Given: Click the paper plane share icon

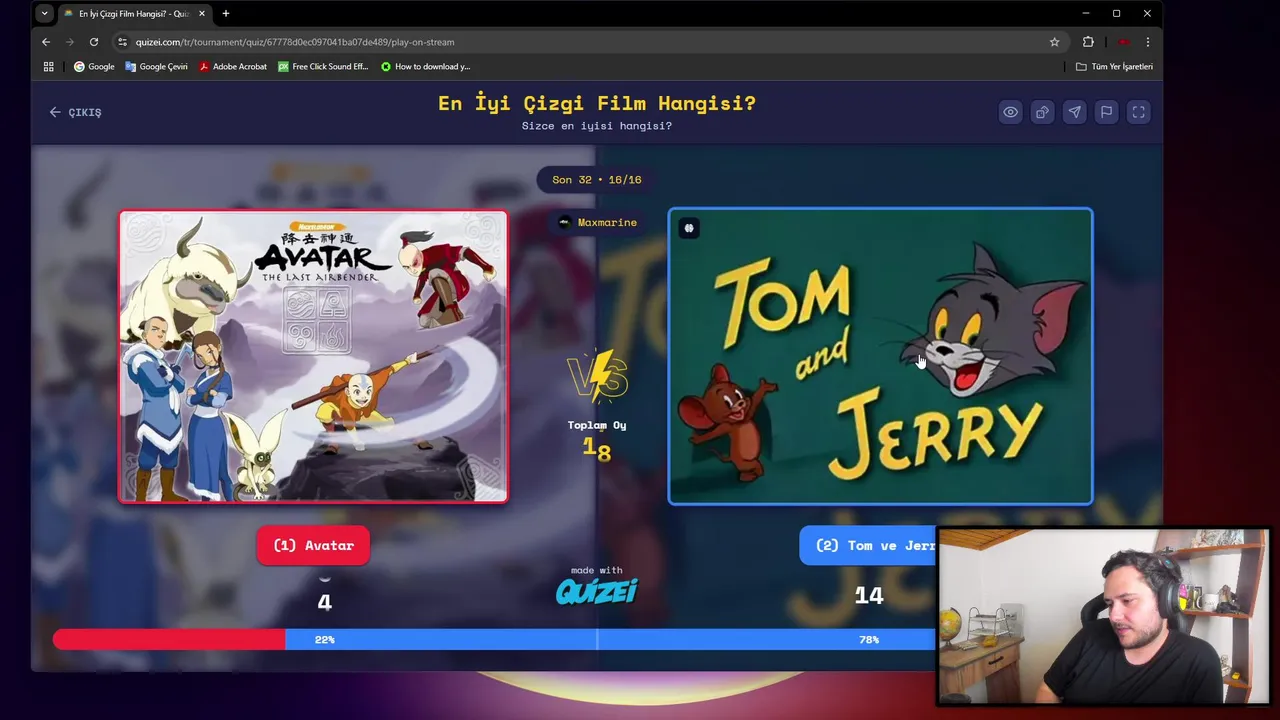Looking at the screenshot, I should point(1074,112).
